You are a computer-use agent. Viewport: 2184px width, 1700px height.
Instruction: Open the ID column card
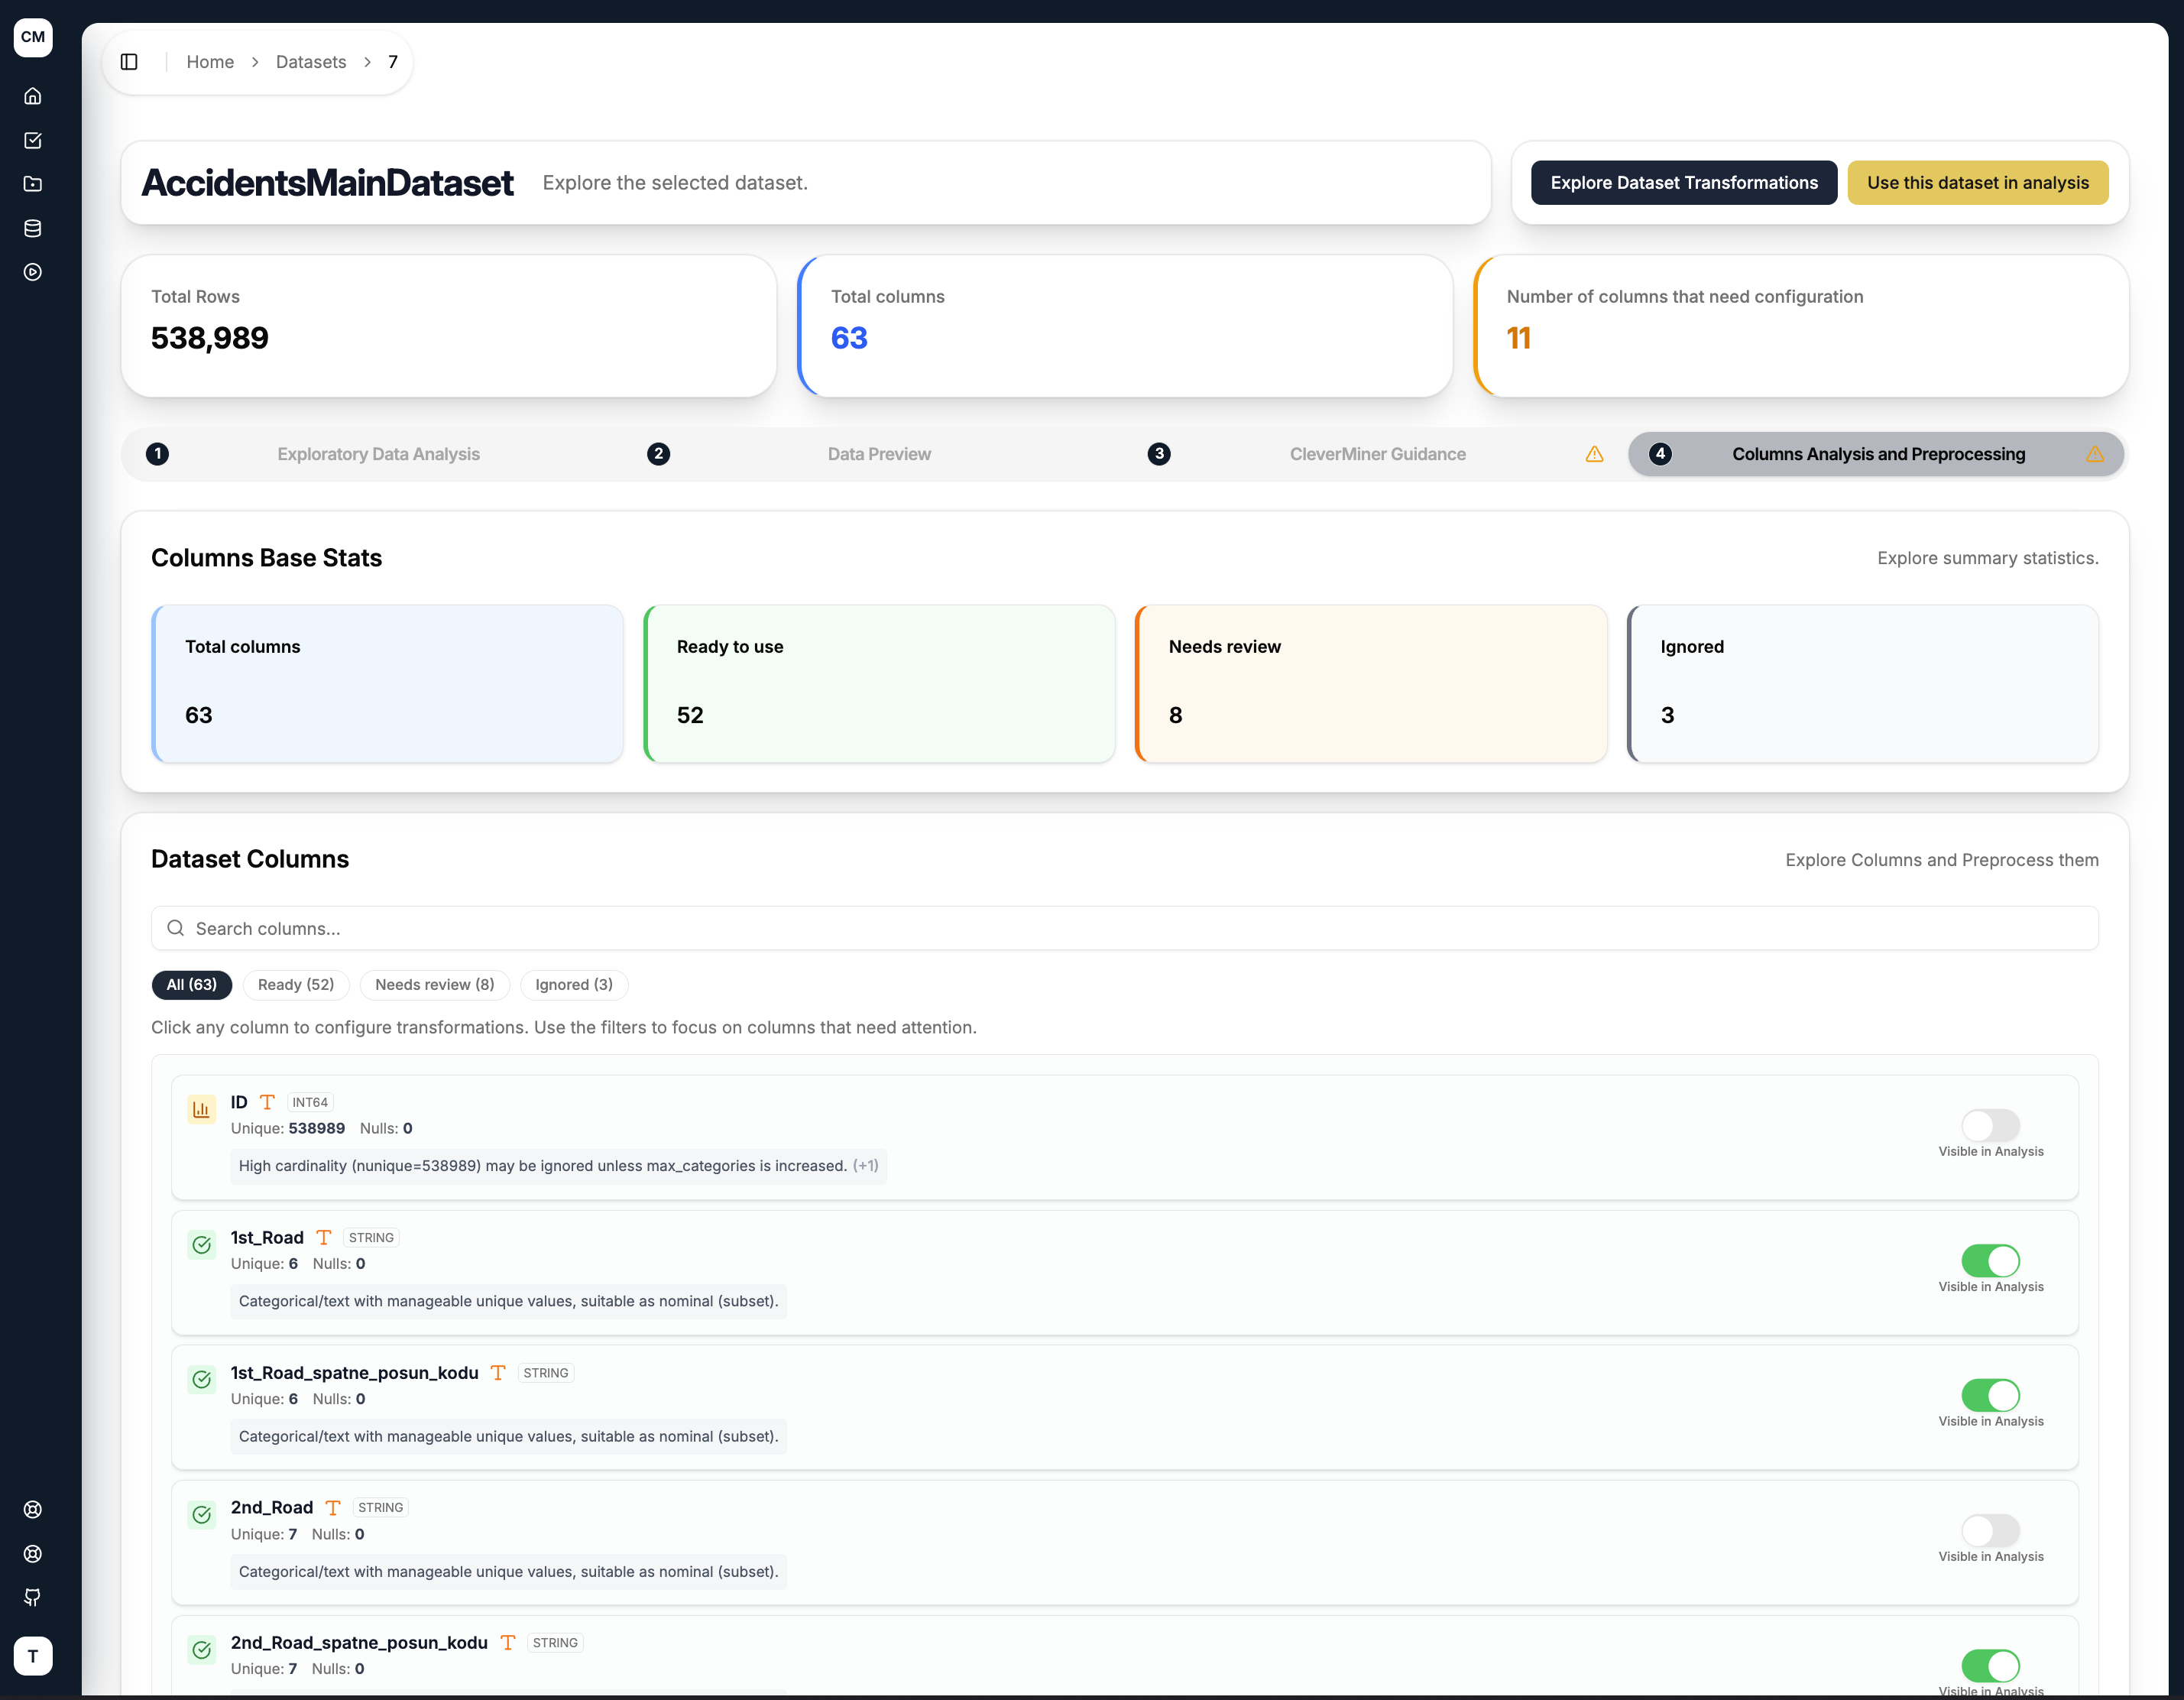tap(1124, 1137)
